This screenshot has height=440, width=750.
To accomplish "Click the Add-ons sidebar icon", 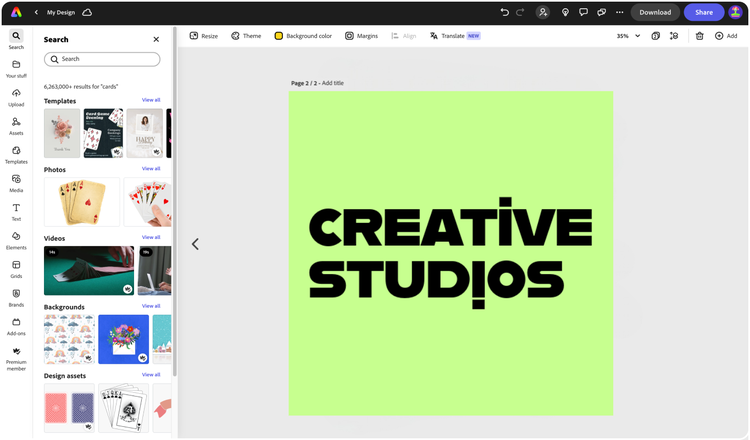I will 16,326.
